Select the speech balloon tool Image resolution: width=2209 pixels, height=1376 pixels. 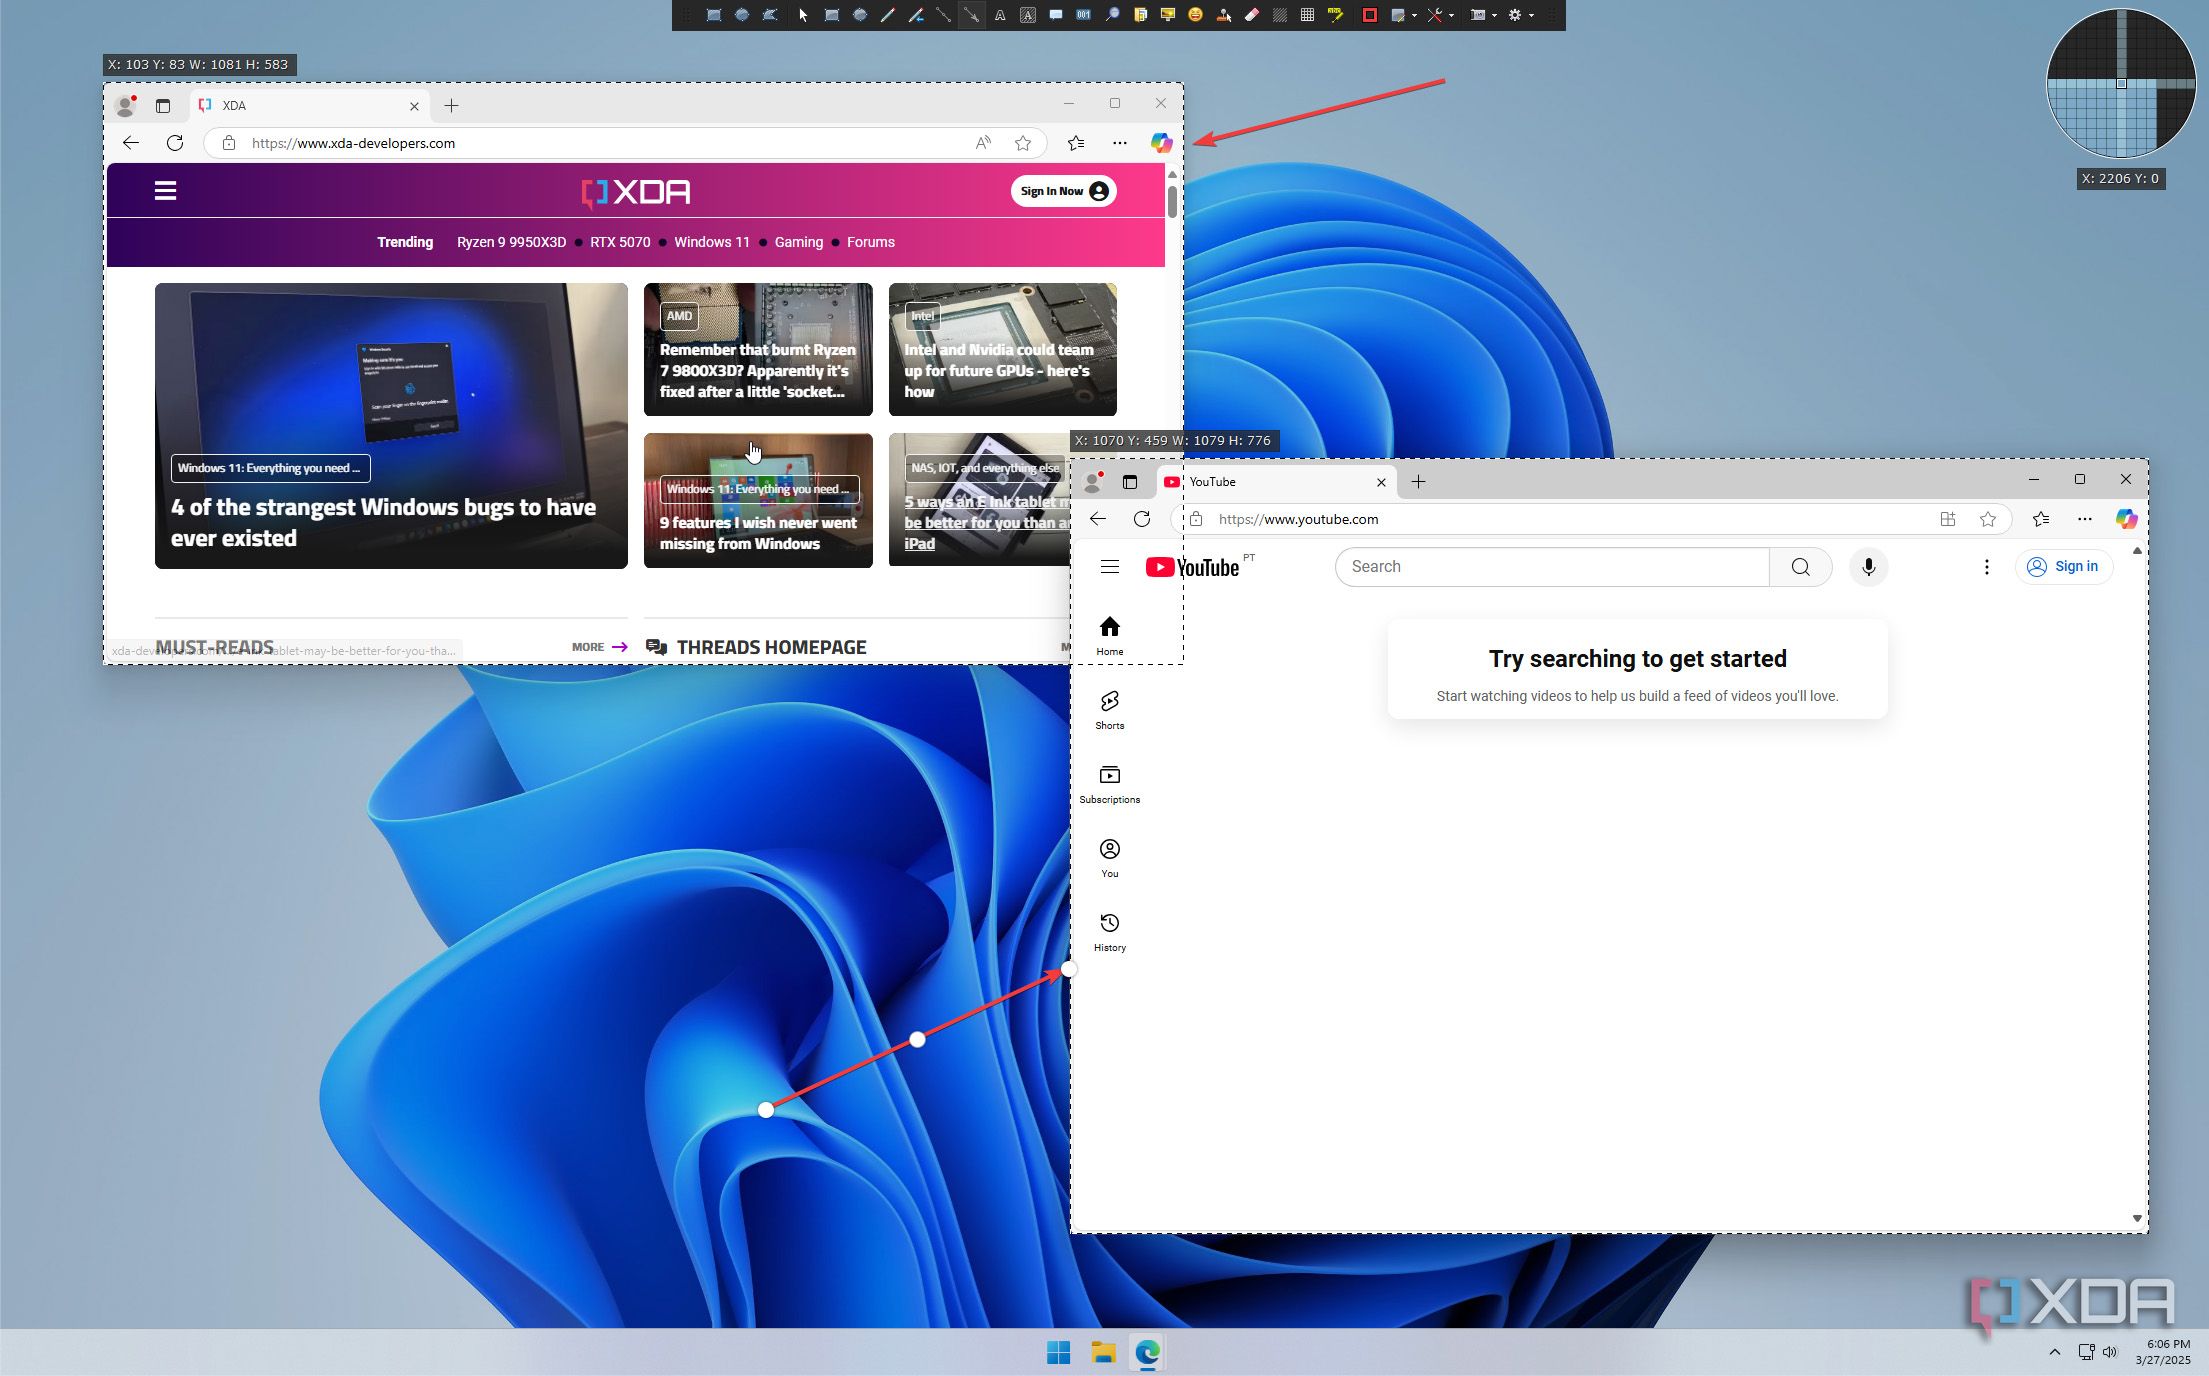(1056, 15)
